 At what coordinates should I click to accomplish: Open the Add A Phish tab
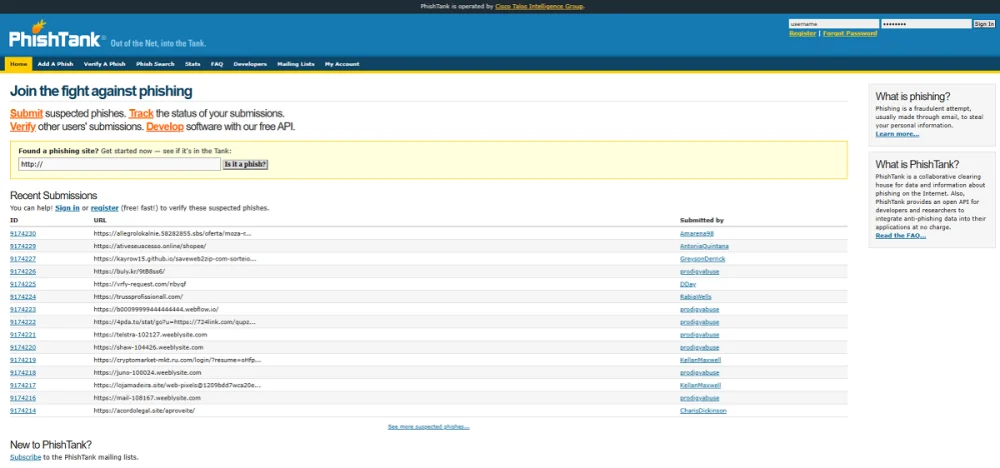(x=55, y=64)
